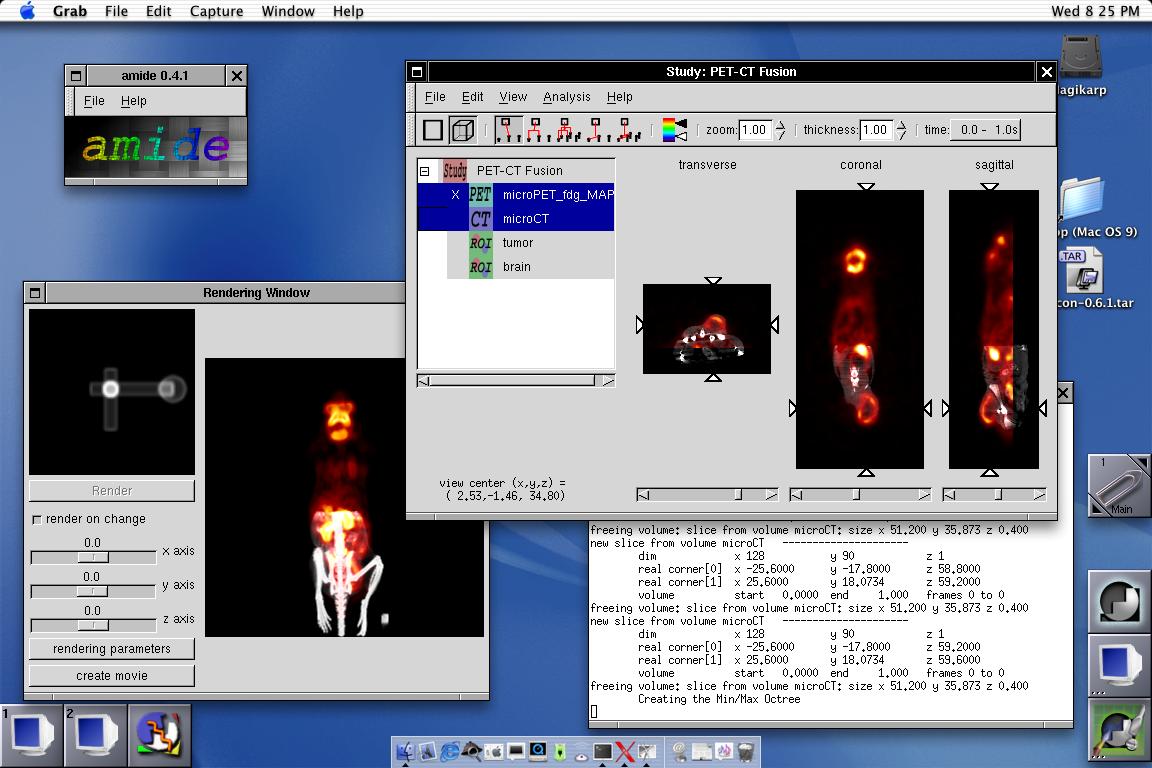1152x768 pixels.
Task: Launch Mail from the Dock
Action: [x=428, y=751]
